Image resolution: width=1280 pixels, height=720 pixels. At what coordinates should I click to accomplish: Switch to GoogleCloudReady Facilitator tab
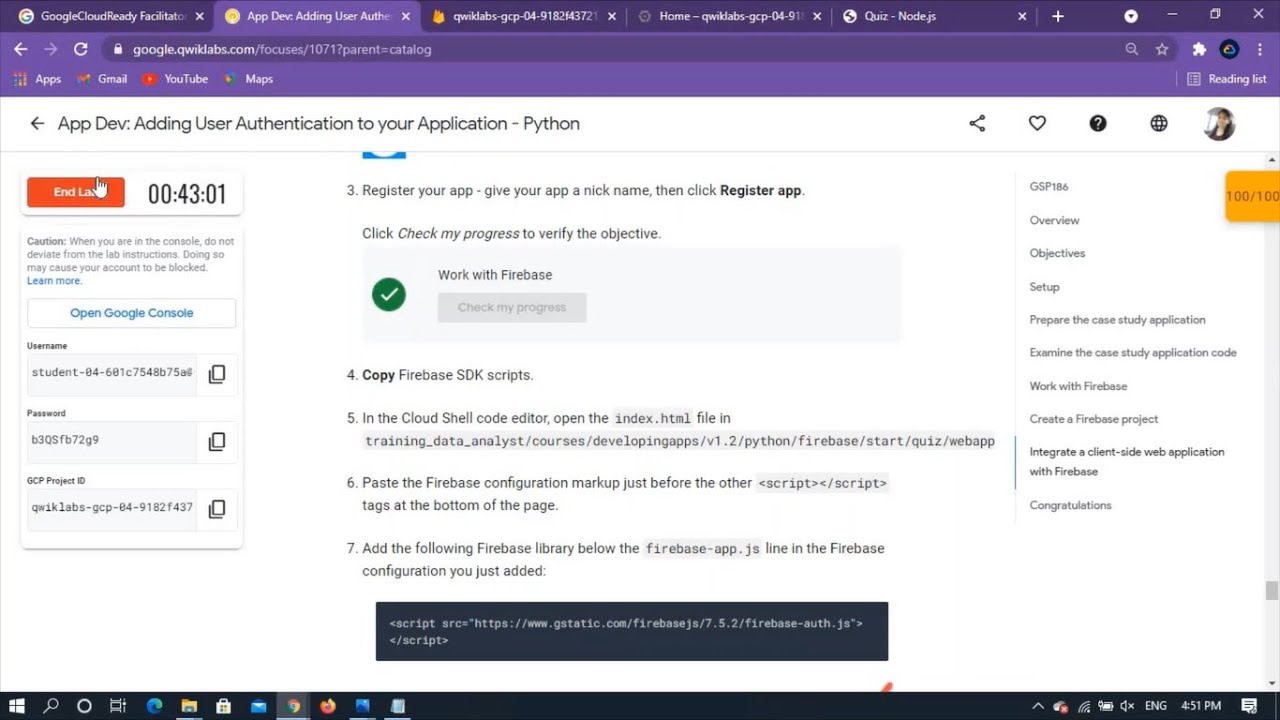pos(110,16)
